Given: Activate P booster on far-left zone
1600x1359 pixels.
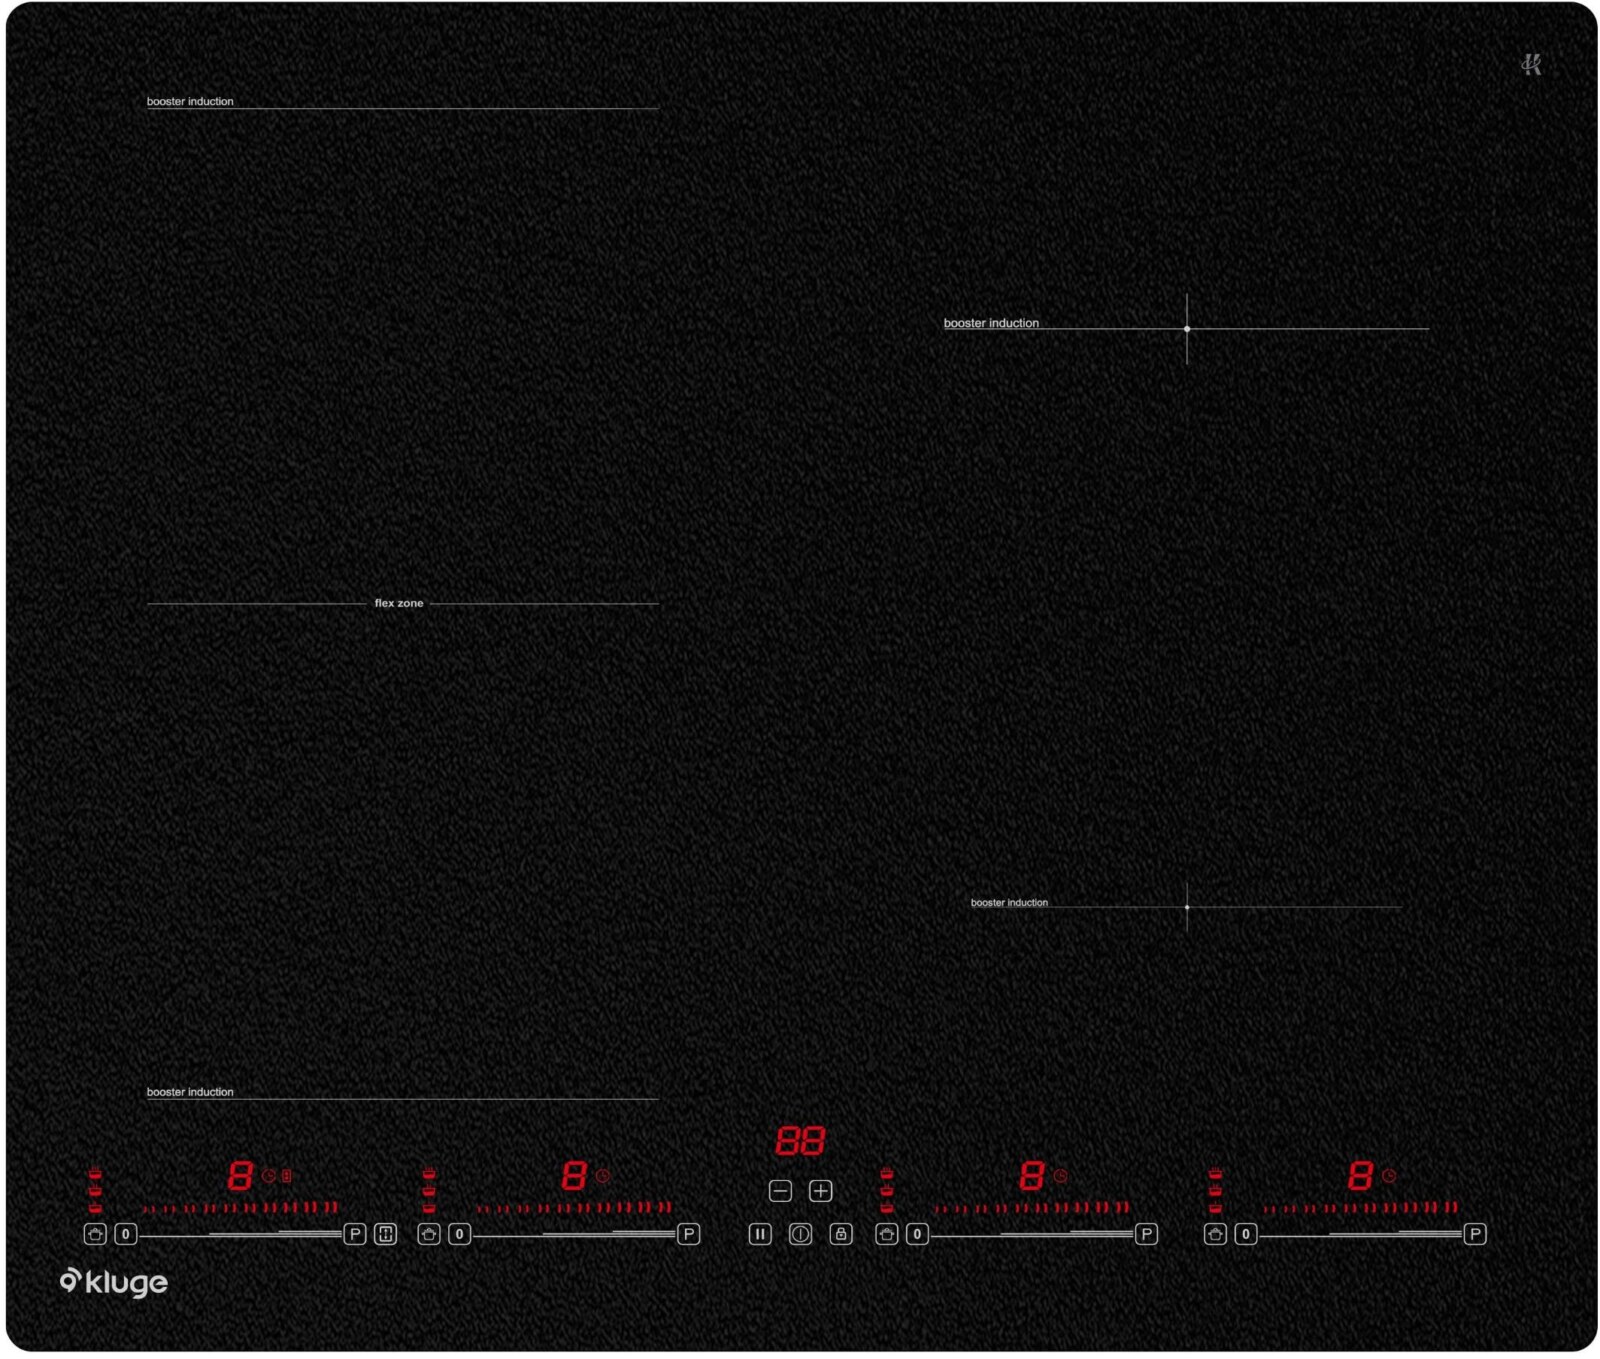Looking at the screenshot, I should point(355,1234).
